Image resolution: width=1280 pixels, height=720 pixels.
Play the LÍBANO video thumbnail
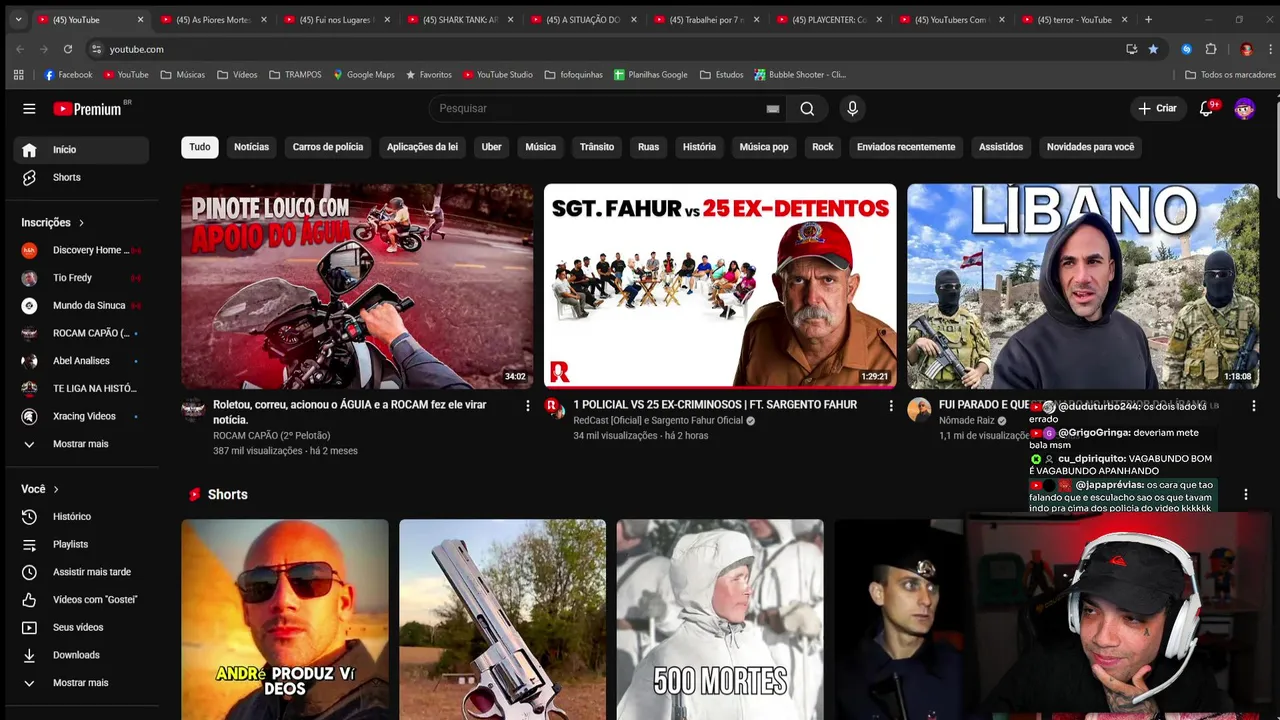pos(1083,286)
